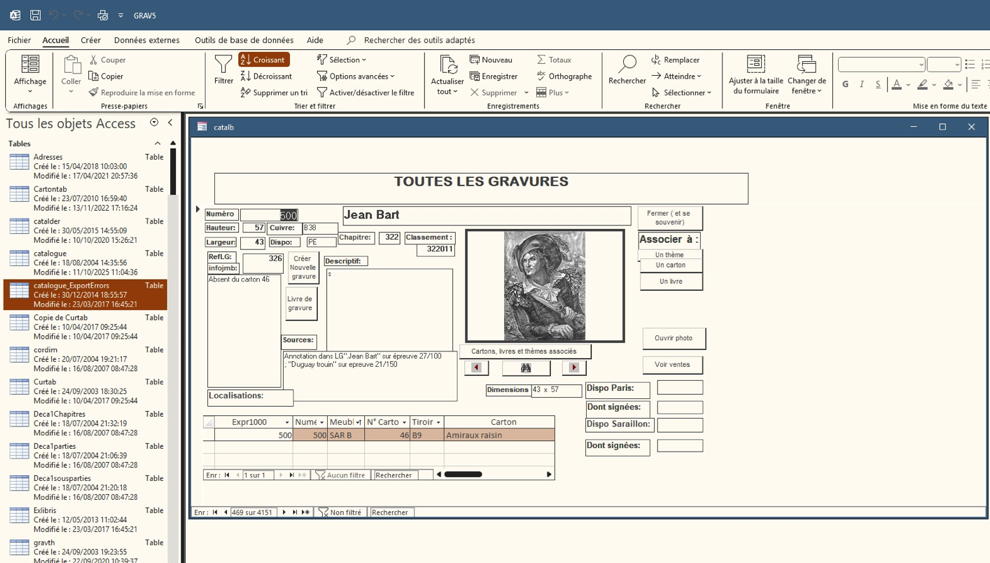Screen dimensions: 990x563
Task: Click Supprimer un tri
Action: pos(274,93)
